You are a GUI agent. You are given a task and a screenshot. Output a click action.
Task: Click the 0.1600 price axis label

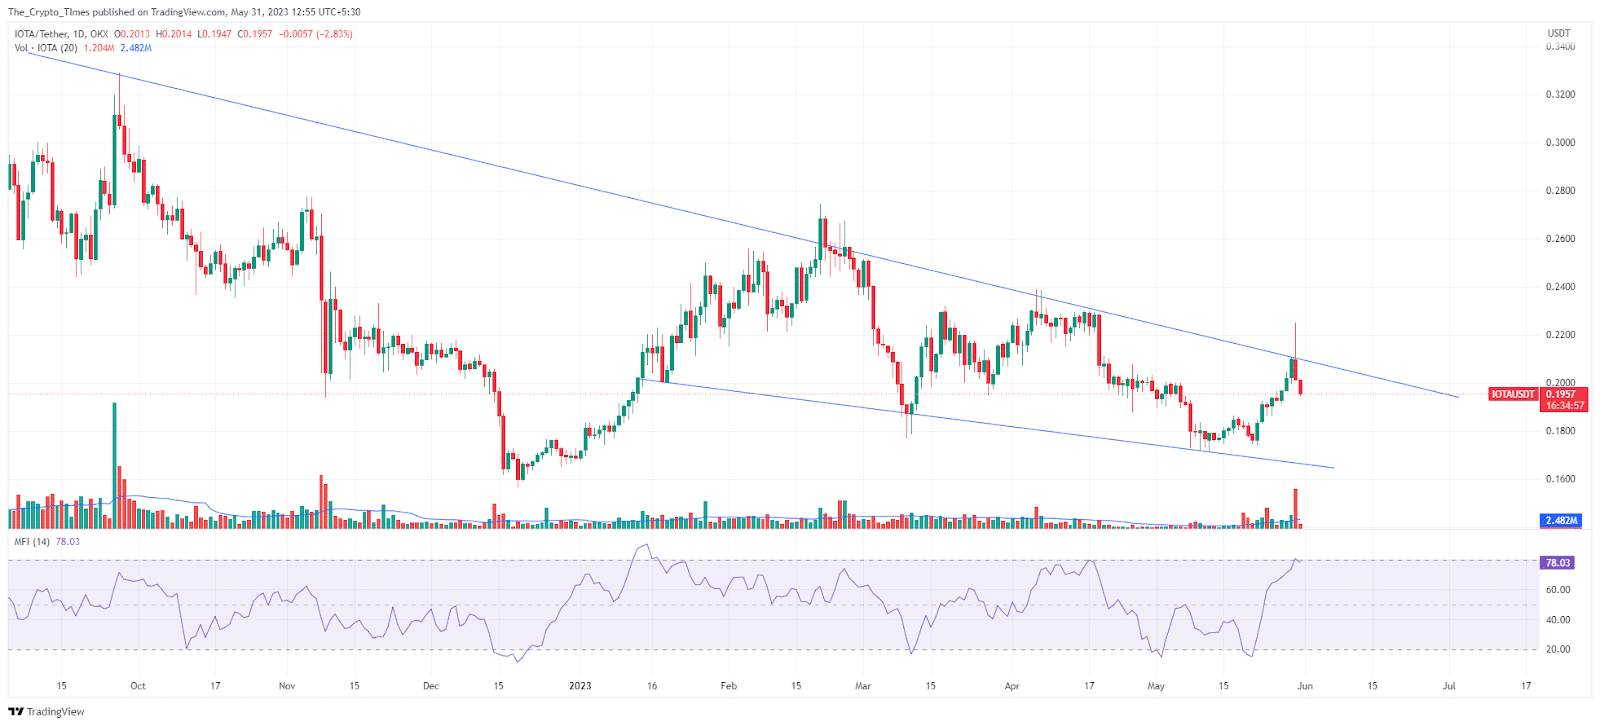pyautogui.click(x=1560, y=479)
